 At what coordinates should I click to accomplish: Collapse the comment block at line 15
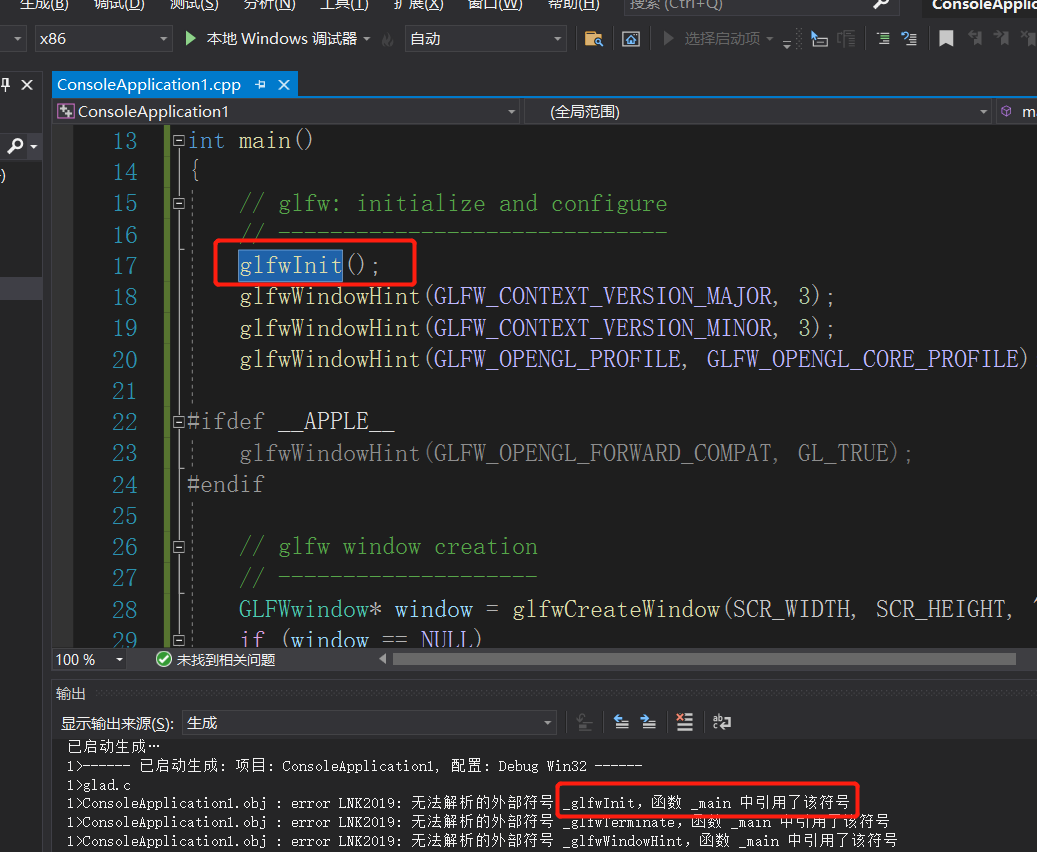[x=179, y=203]
